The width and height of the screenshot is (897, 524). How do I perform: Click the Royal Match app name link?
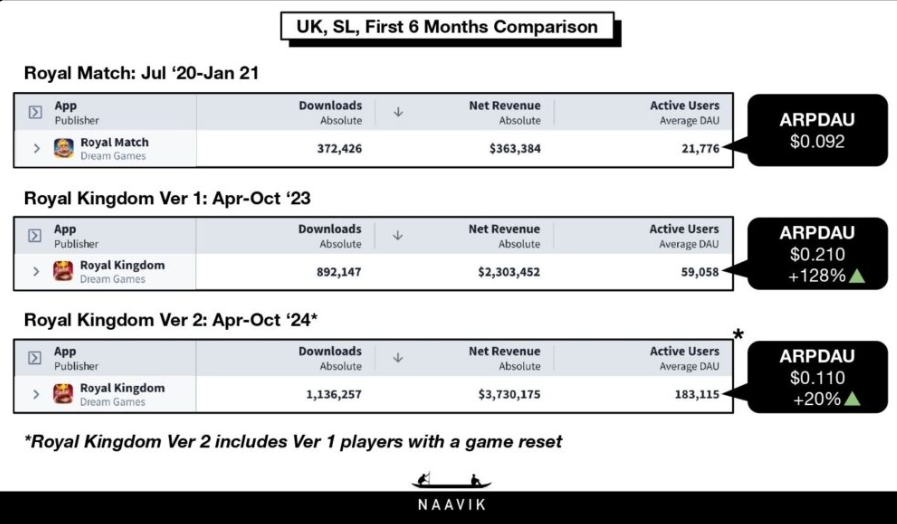pos(114,142)
